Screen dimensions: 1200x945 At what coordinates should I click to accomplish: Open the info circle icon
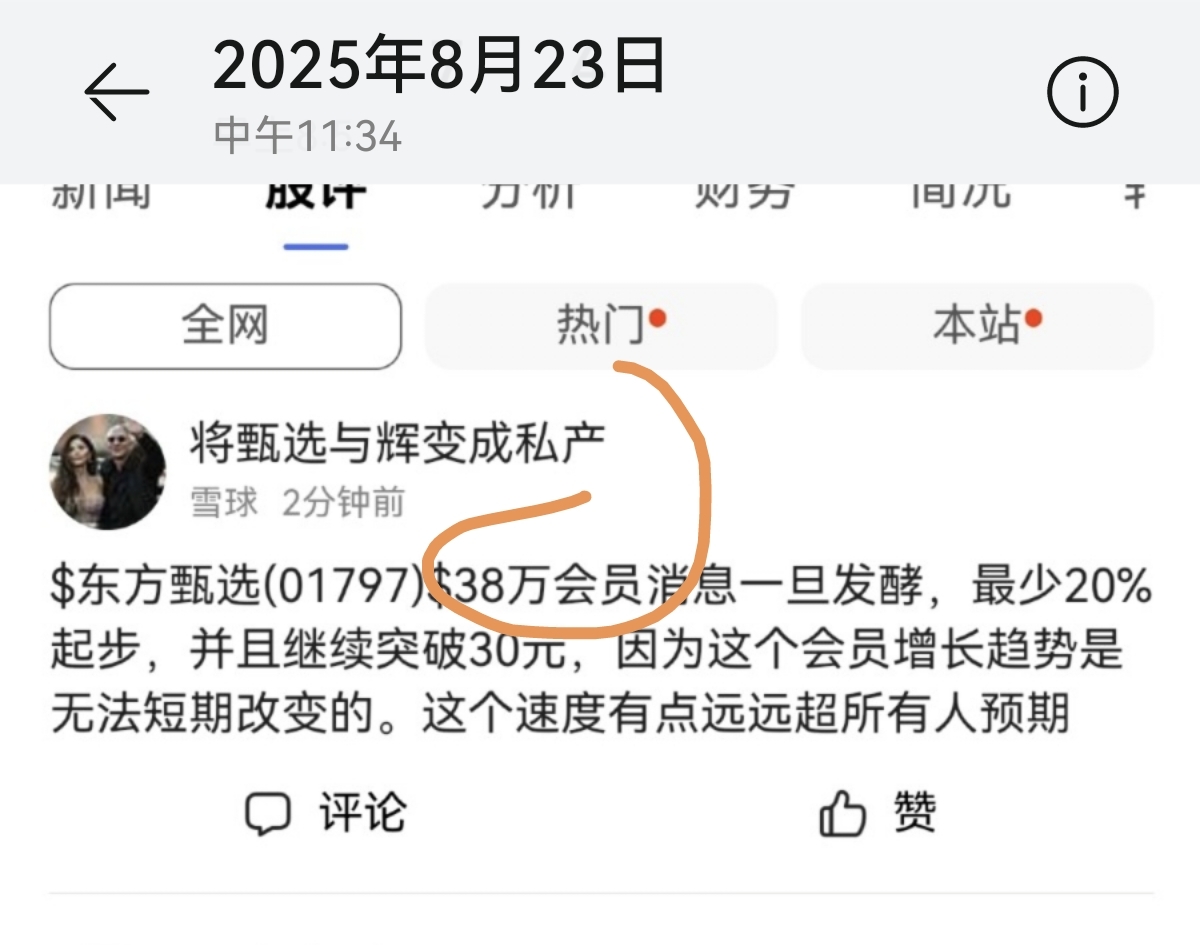pos(1082,93)
